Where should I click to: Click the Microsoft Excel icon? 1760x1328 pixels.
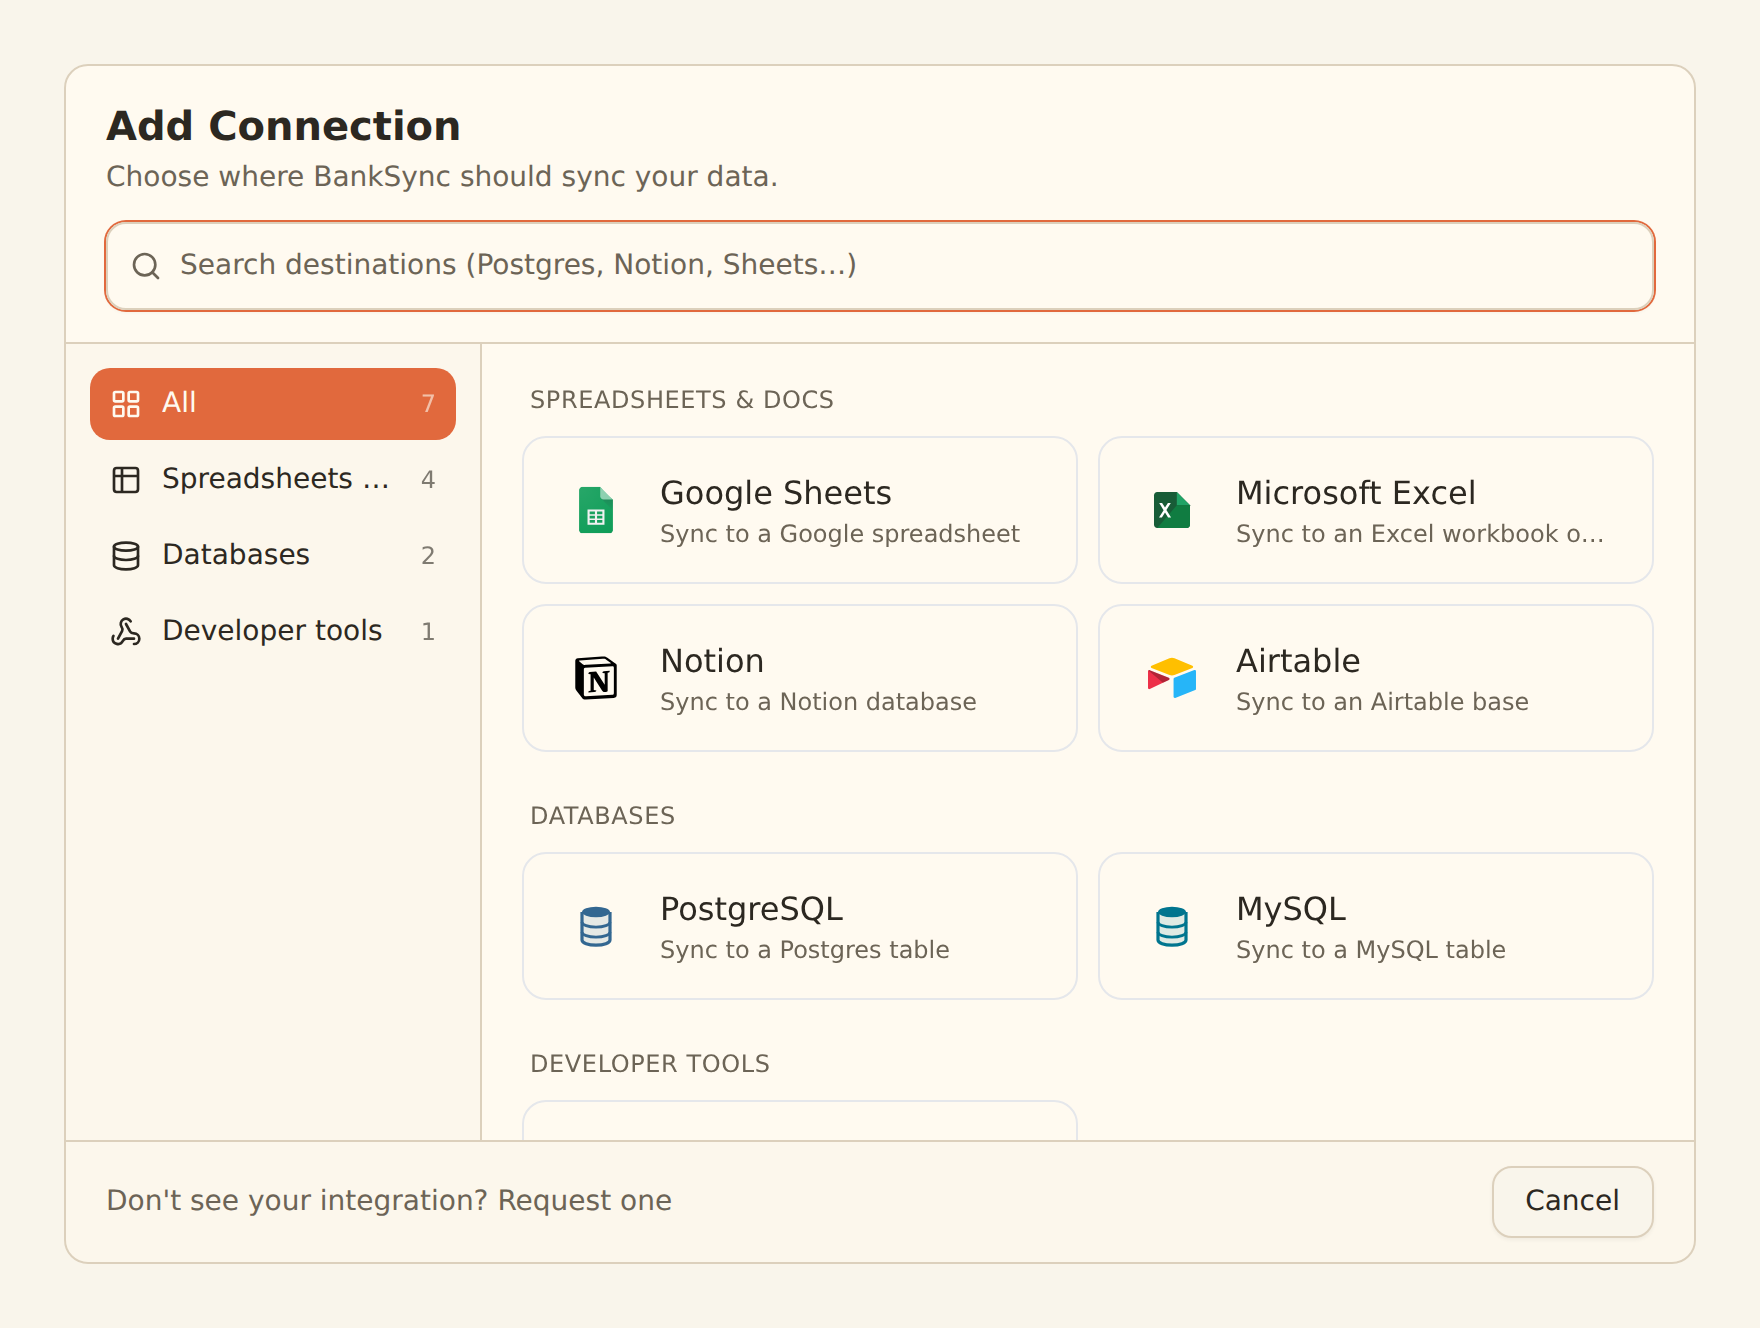click(x=1172, y=510)
